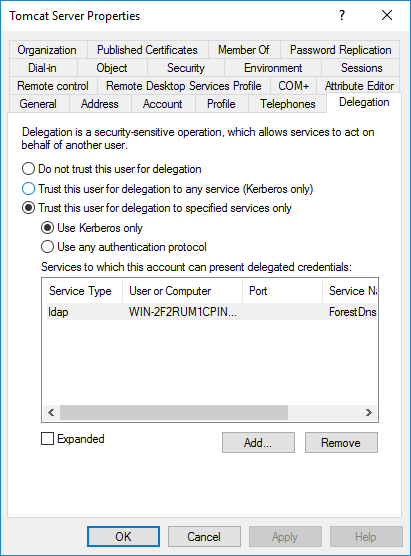This screenshot has width=411, height=556.
Task: Open the Telephones tab
Action: point(288,104)
